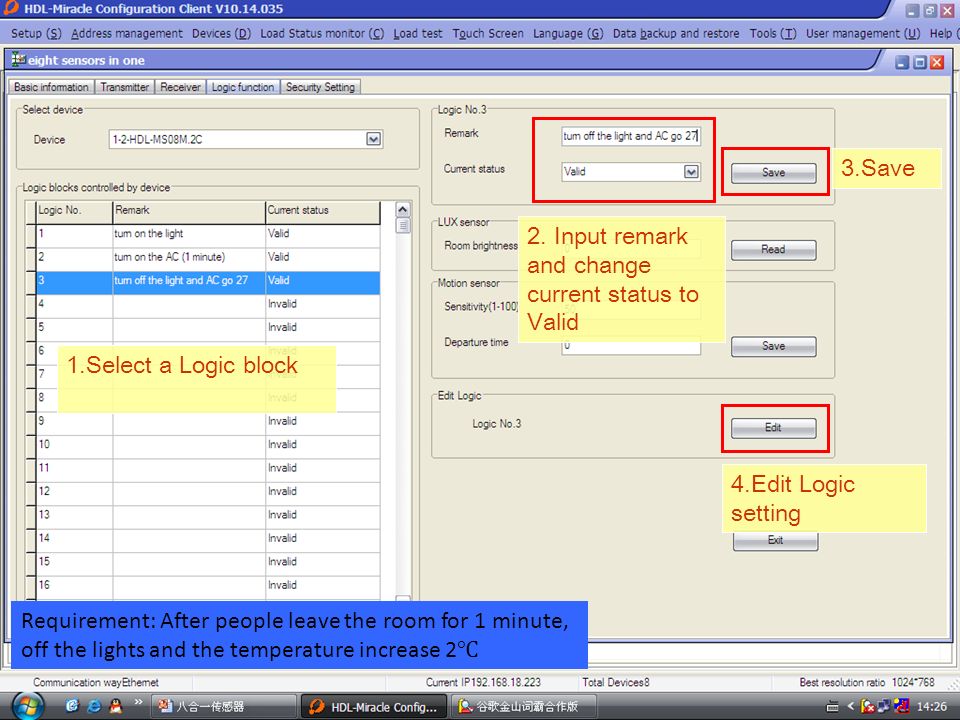Click the system clock 14:26
960x720 pixels.
(x=931, y=707)
